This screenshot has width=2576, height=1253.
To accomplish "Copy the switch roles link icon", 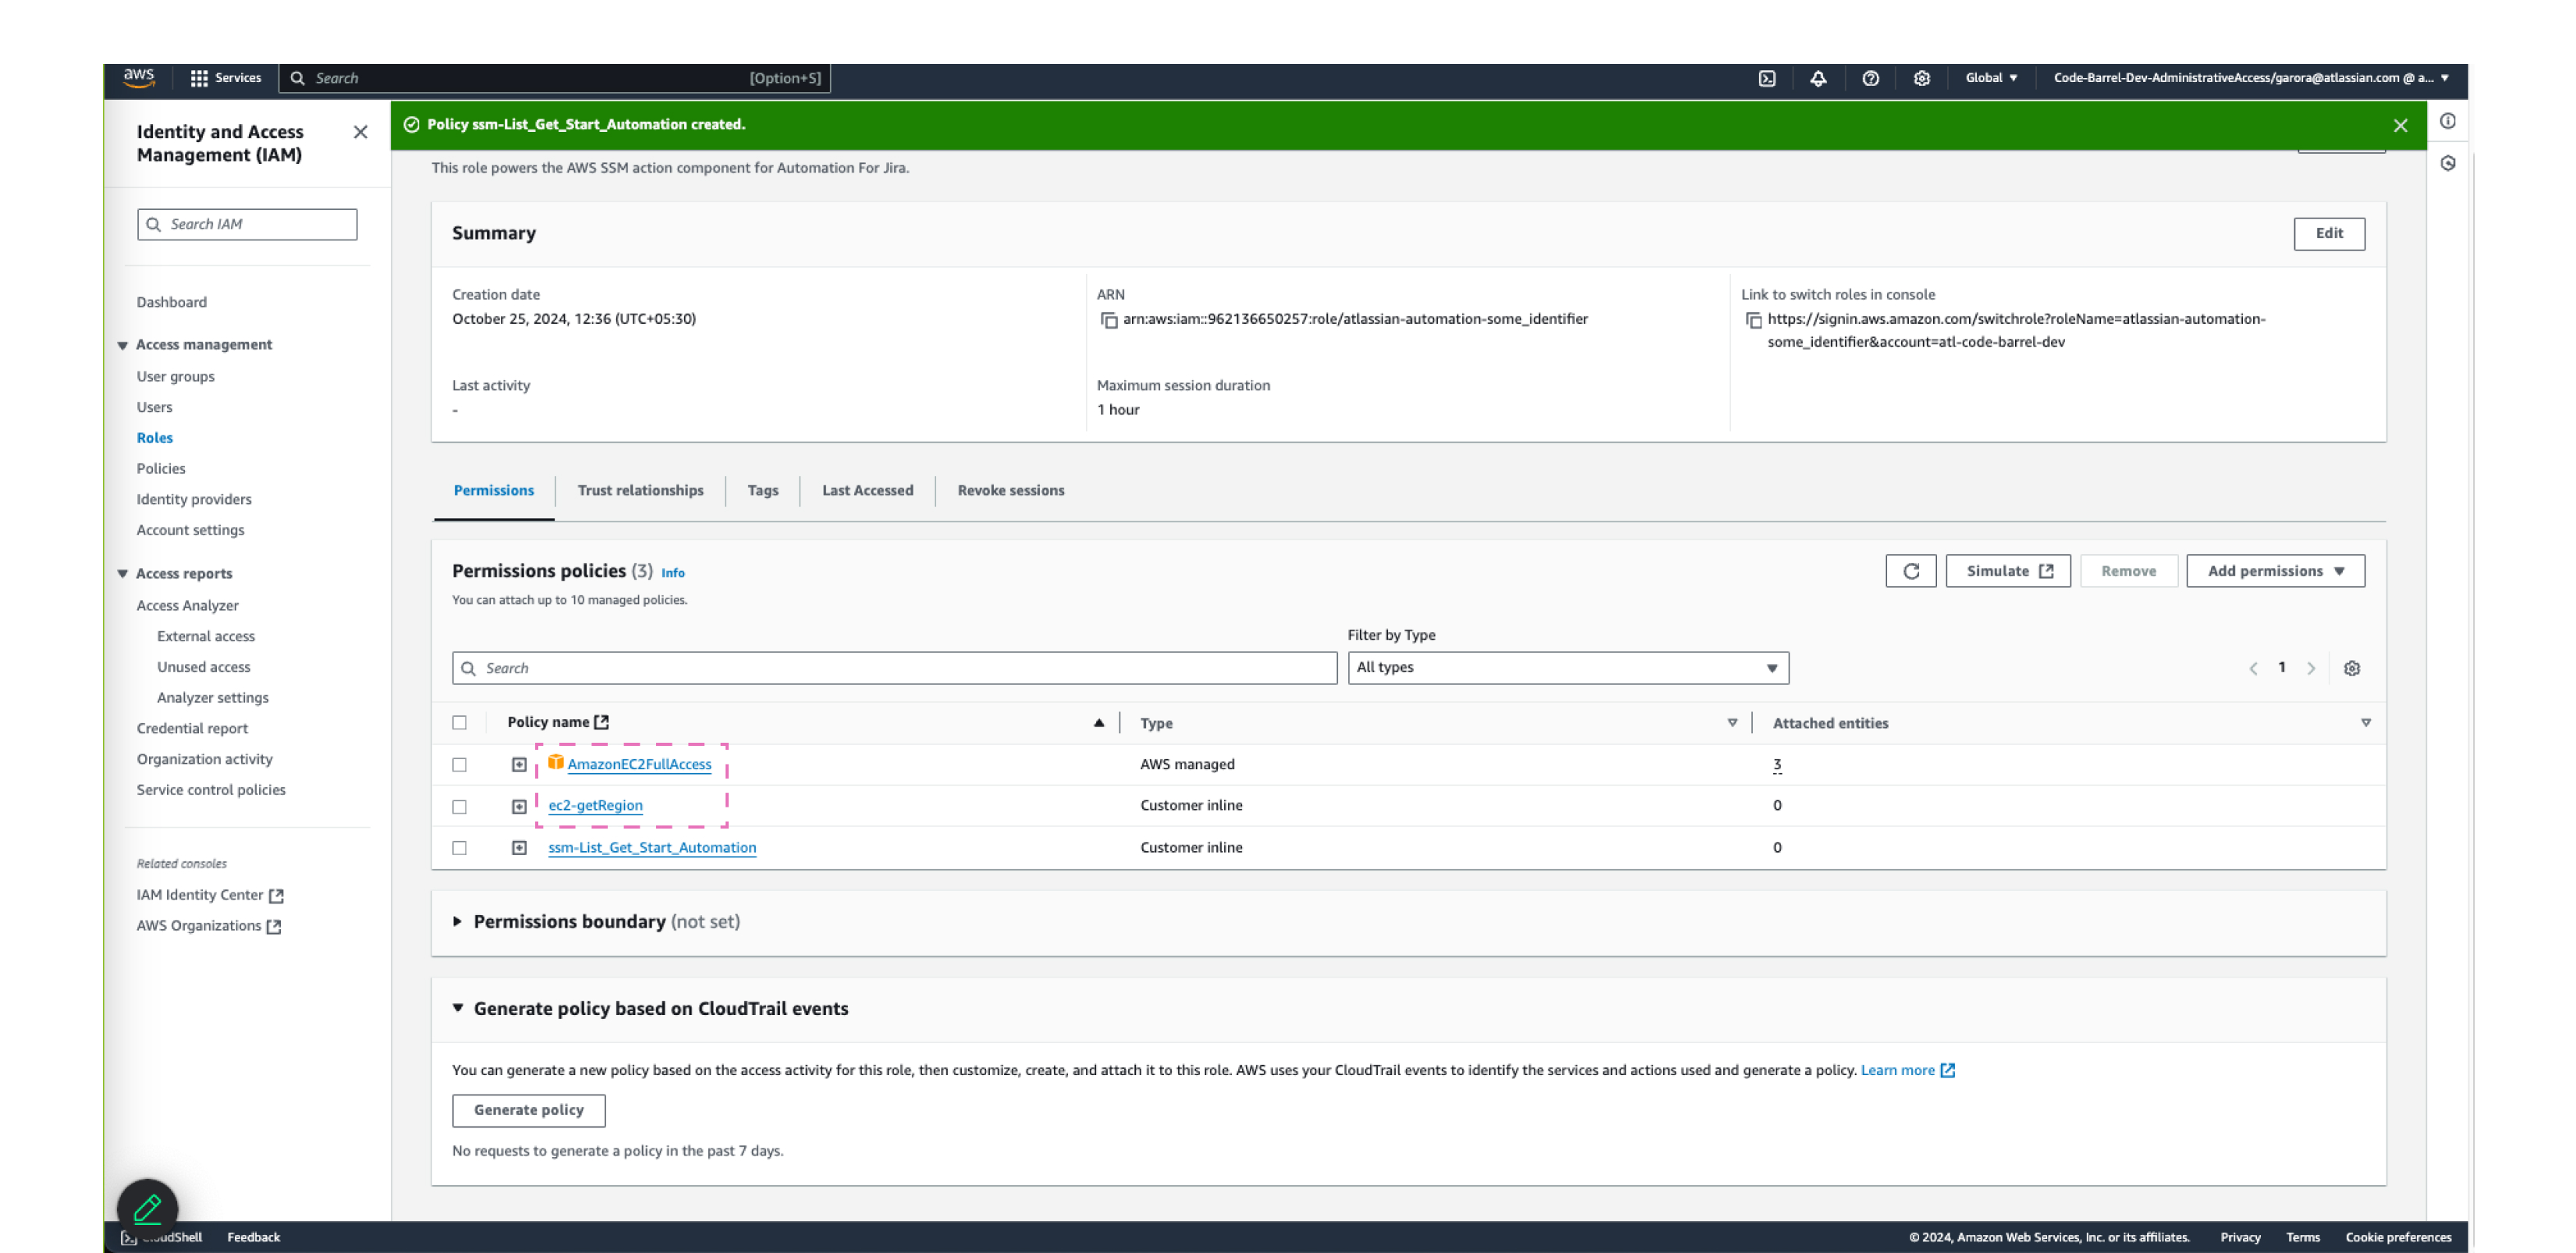I will pyautogui.click(x=1753, y=320).
